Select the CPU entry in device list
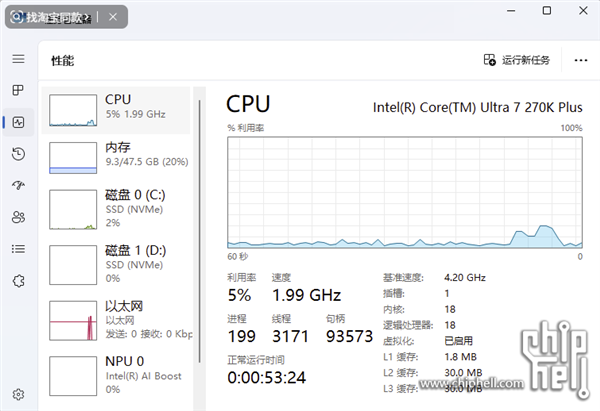The height and width of the screenshot is (411, 600). point(118,110)
